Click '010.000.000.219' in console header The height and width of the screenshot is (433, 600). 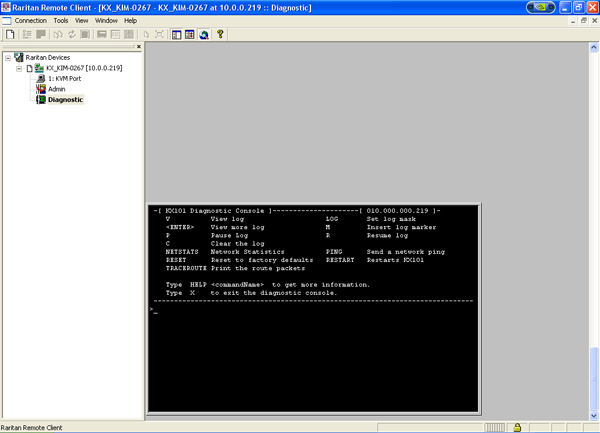pos(397,211)
